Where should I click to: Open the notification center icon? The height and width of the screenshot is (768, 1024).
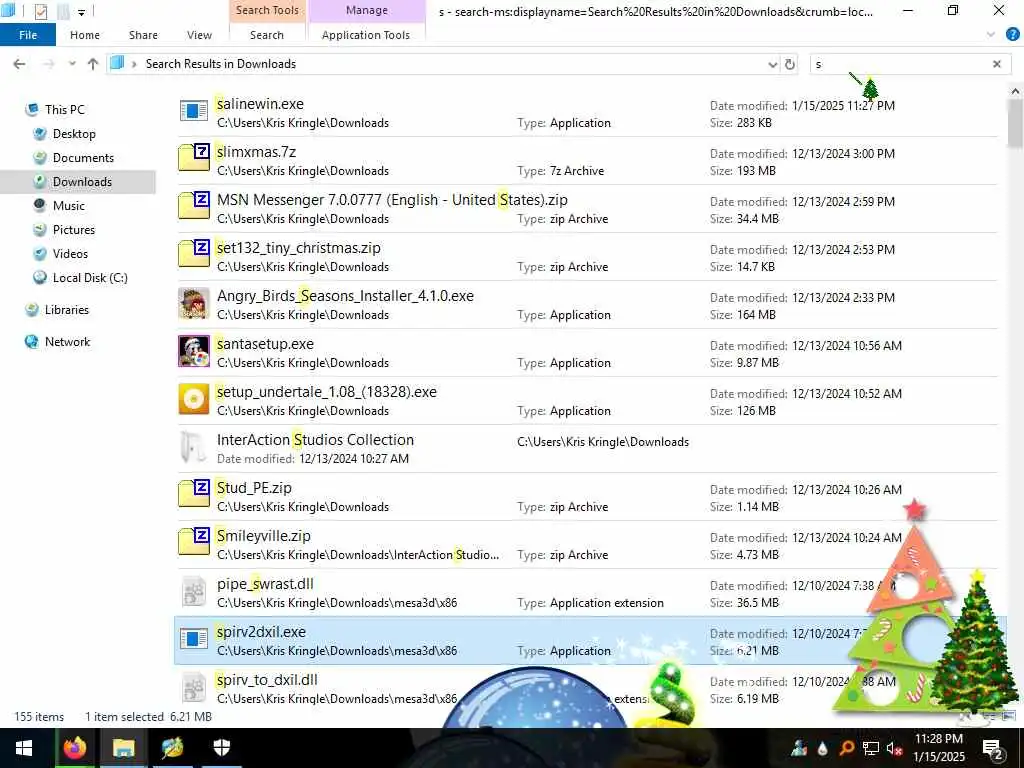click(993, 748)
